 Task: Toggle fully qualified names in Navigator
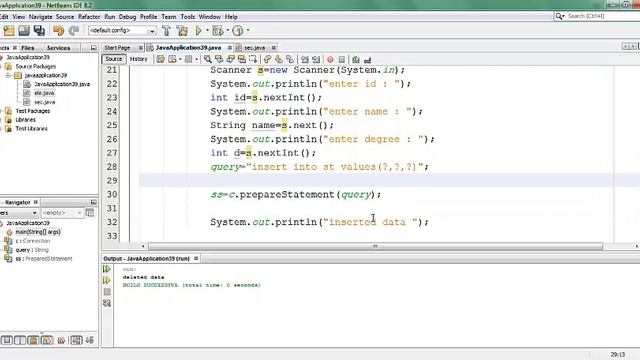(62, 340)
